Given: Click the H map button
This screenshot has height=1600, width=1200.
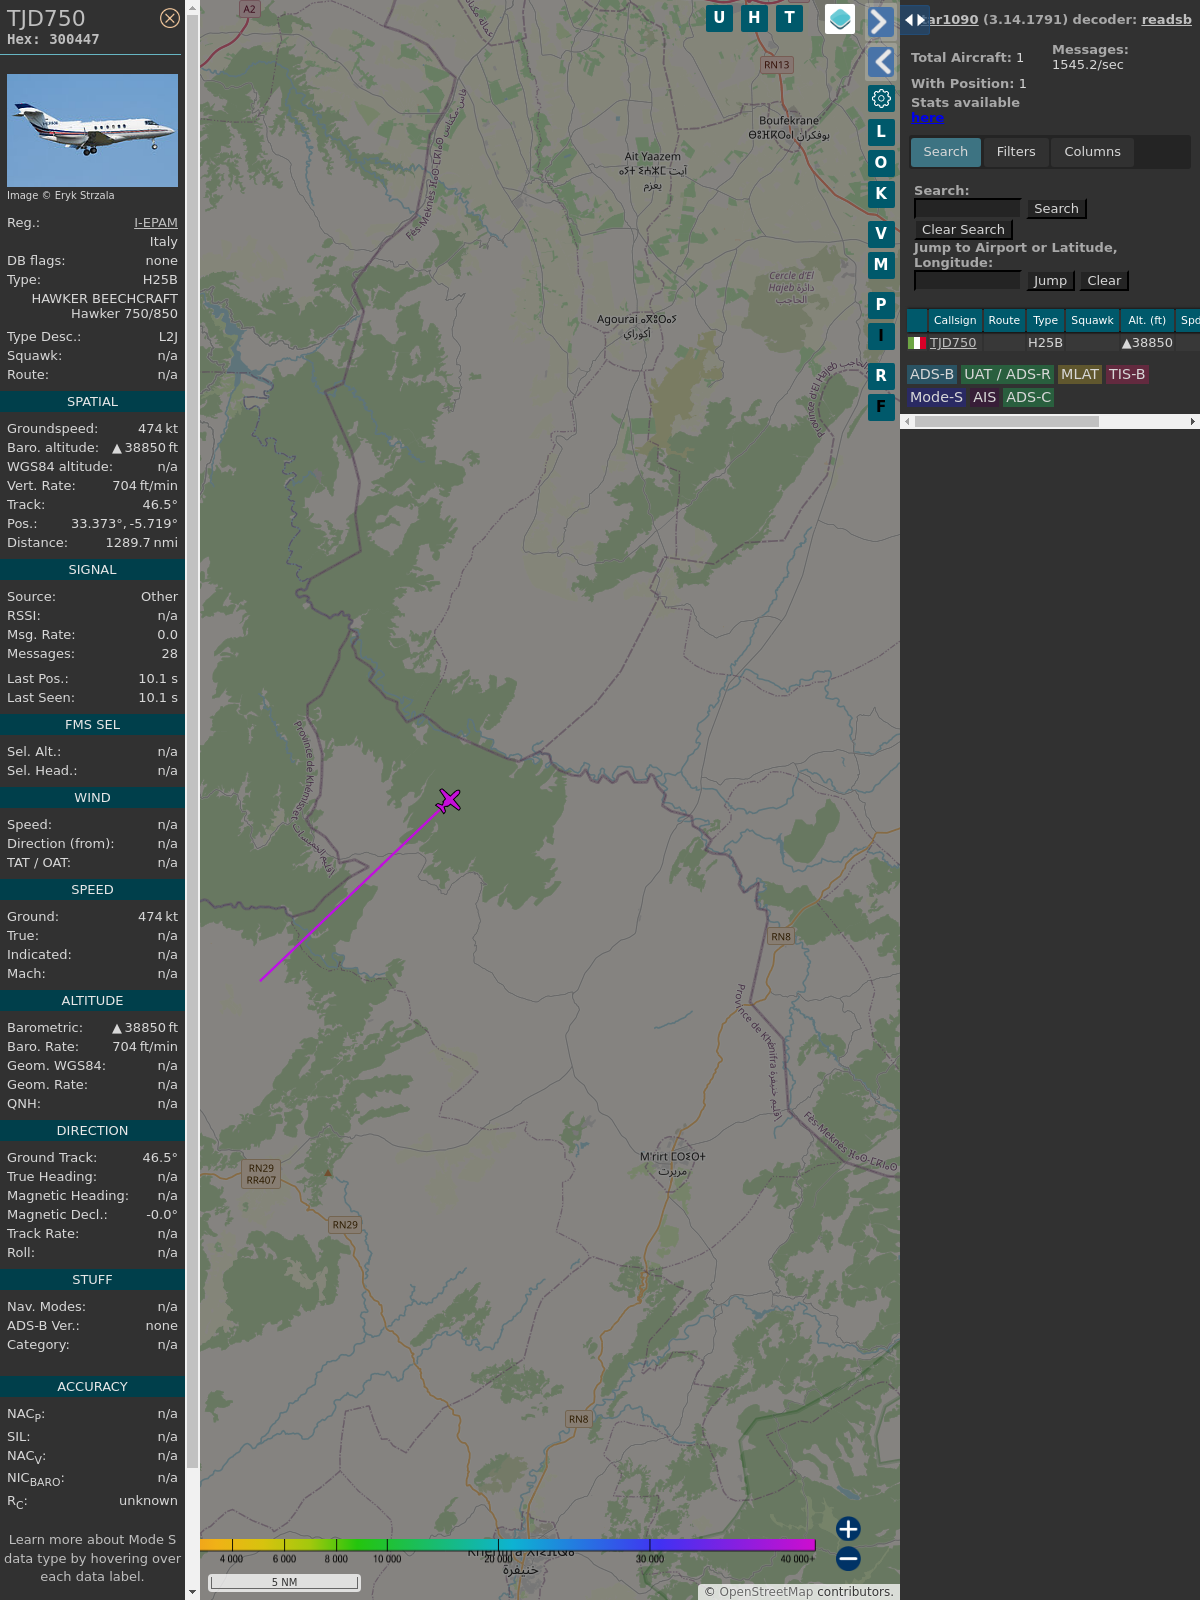Looking at the screenshot, I should 754,18.
